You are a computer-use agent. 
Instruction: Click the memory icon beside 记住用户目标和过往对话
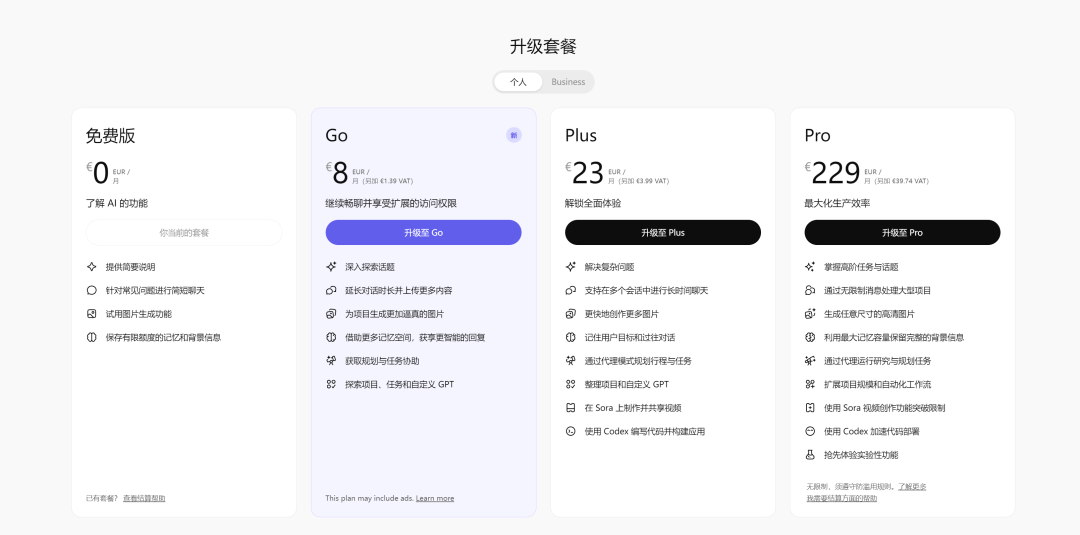(x=570, y=337)
